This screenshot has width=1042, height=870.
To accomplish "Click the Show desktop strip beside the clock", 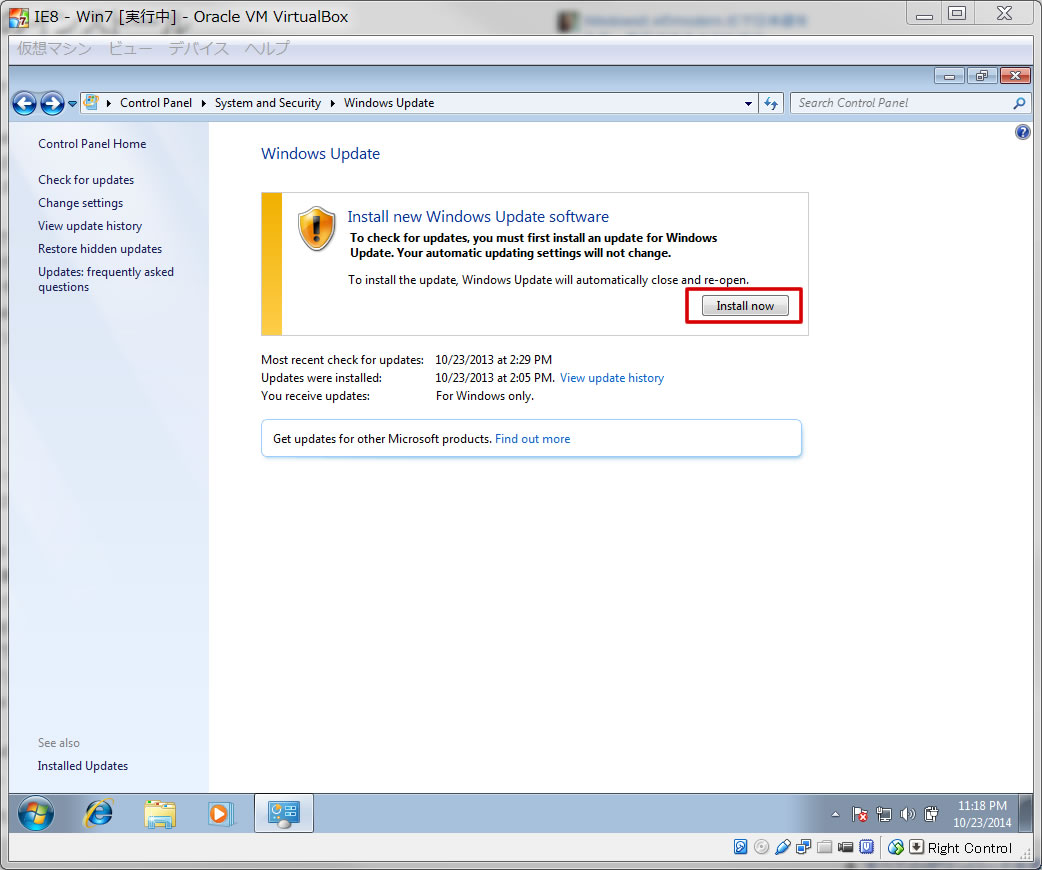I will click(1026, 813).
